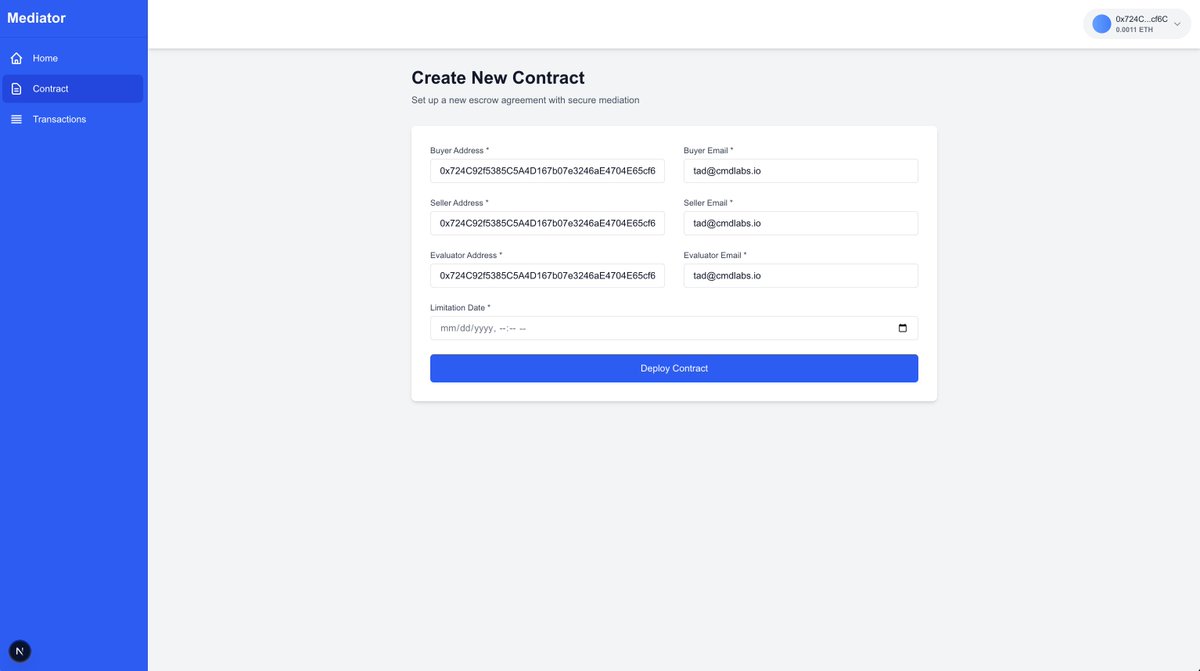
Task: Switch to the Transactions section
Action: pos(59,118)
